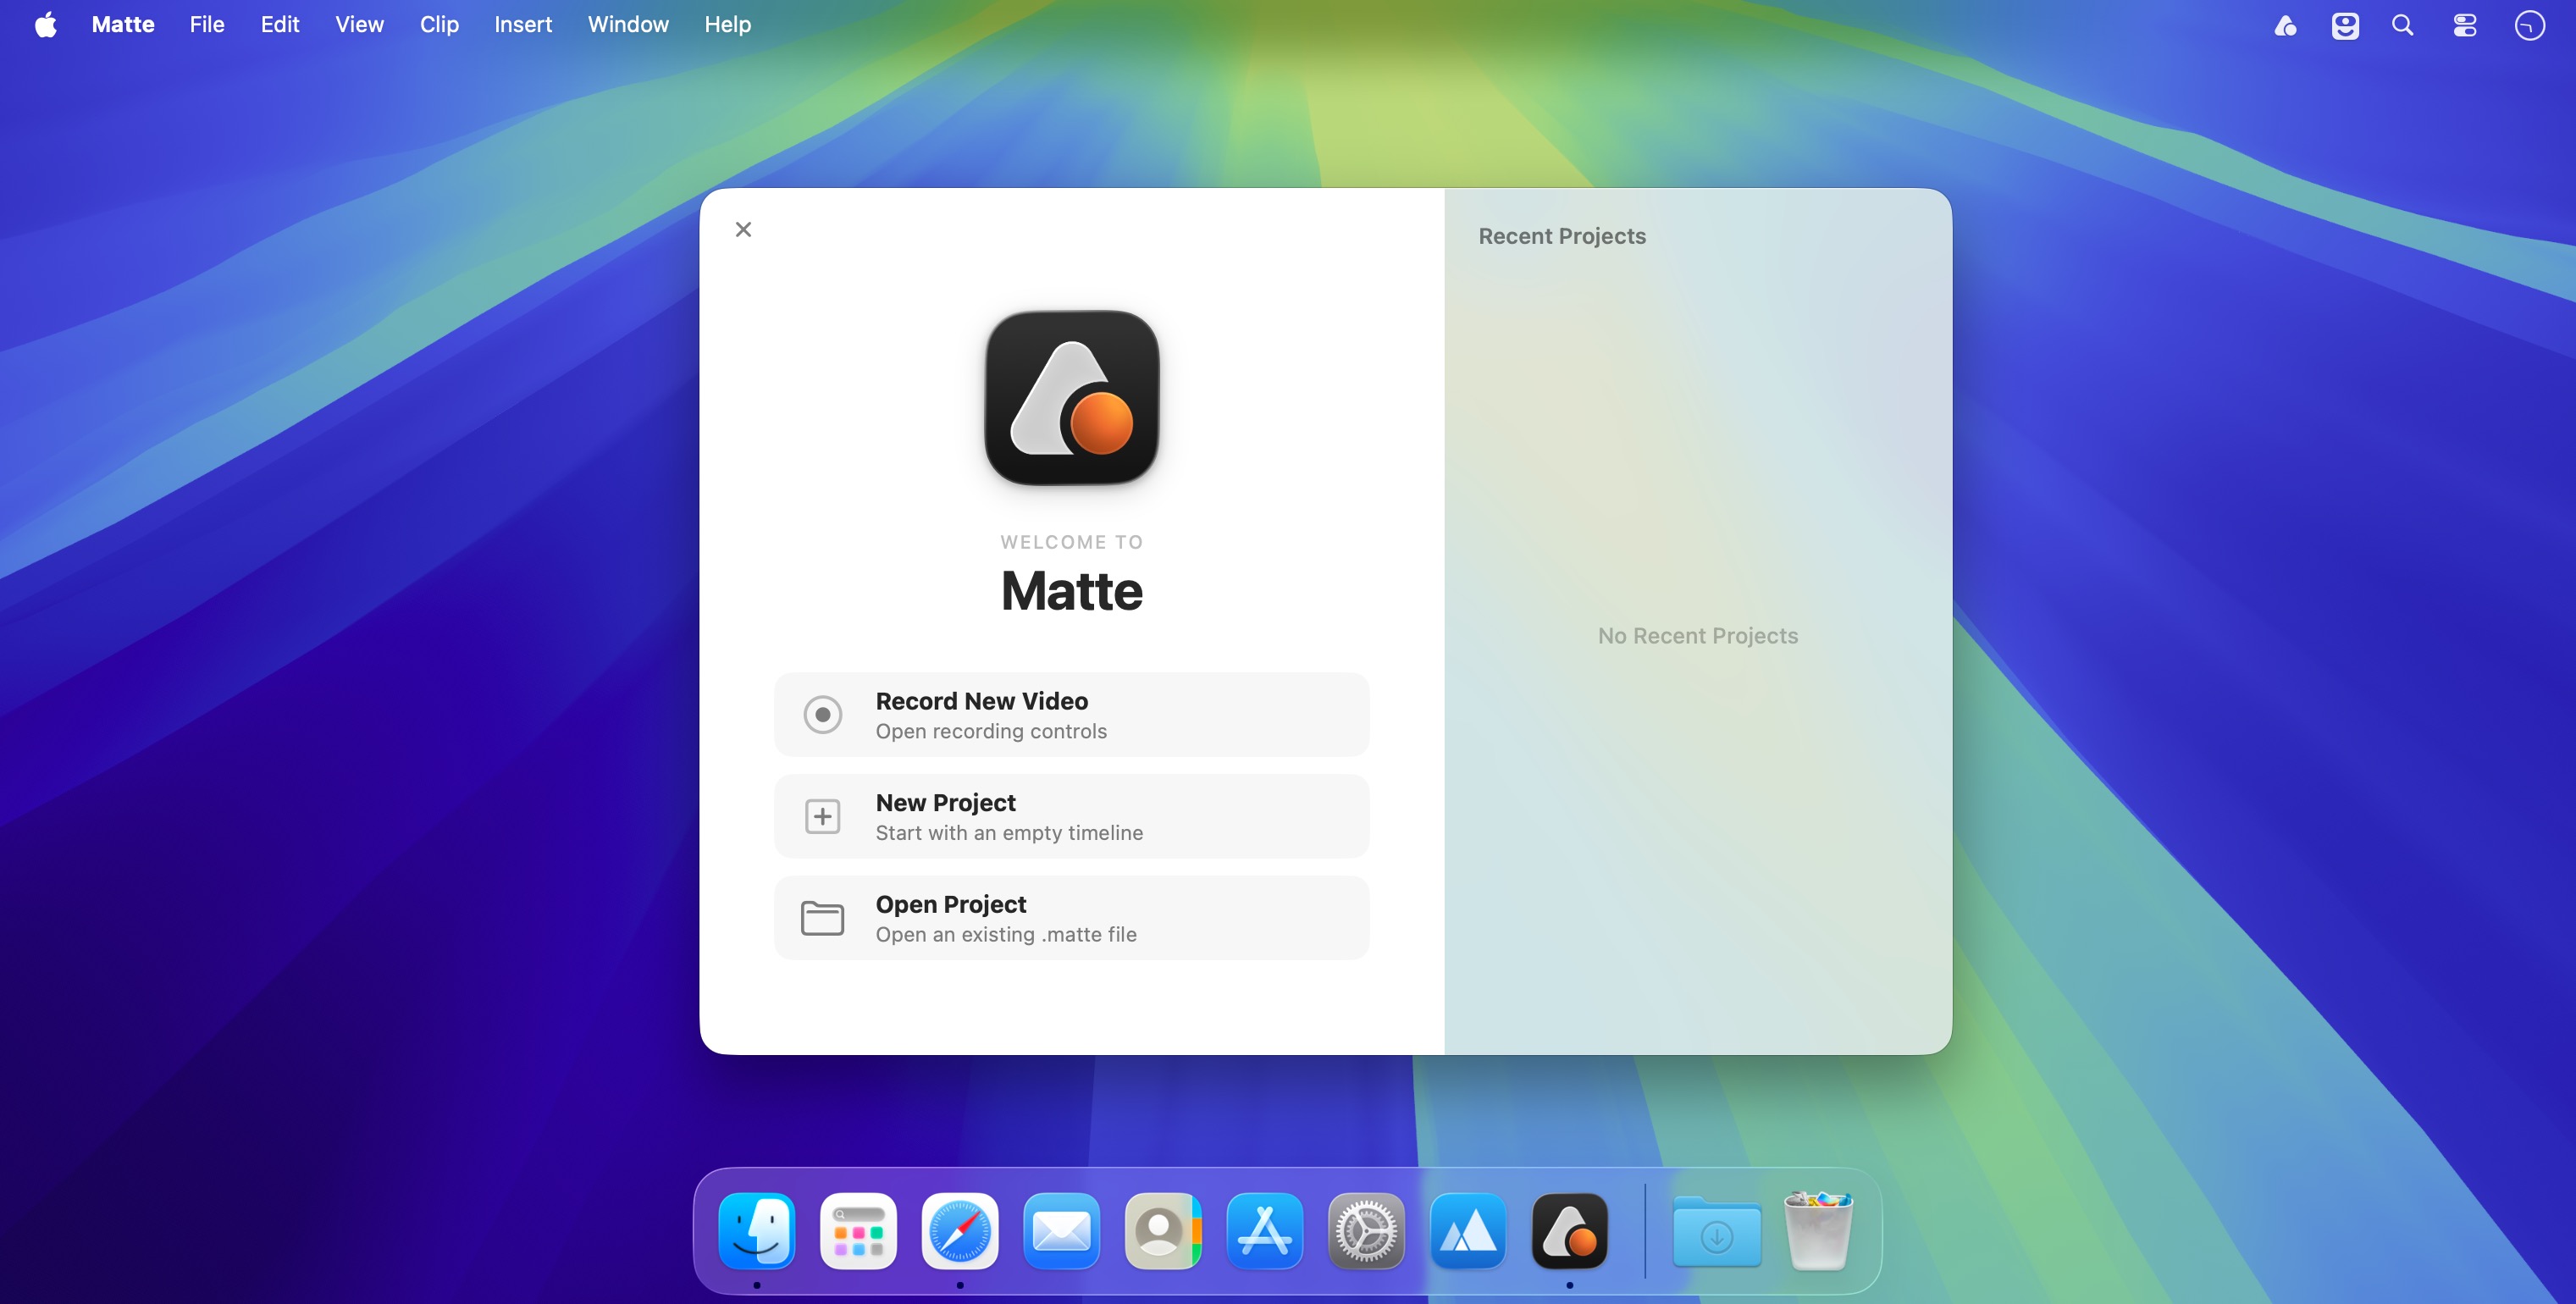Click the circular clock-like icon in menu bar
Viewport: 2576px width, 1304px height.
point(2529,25)
